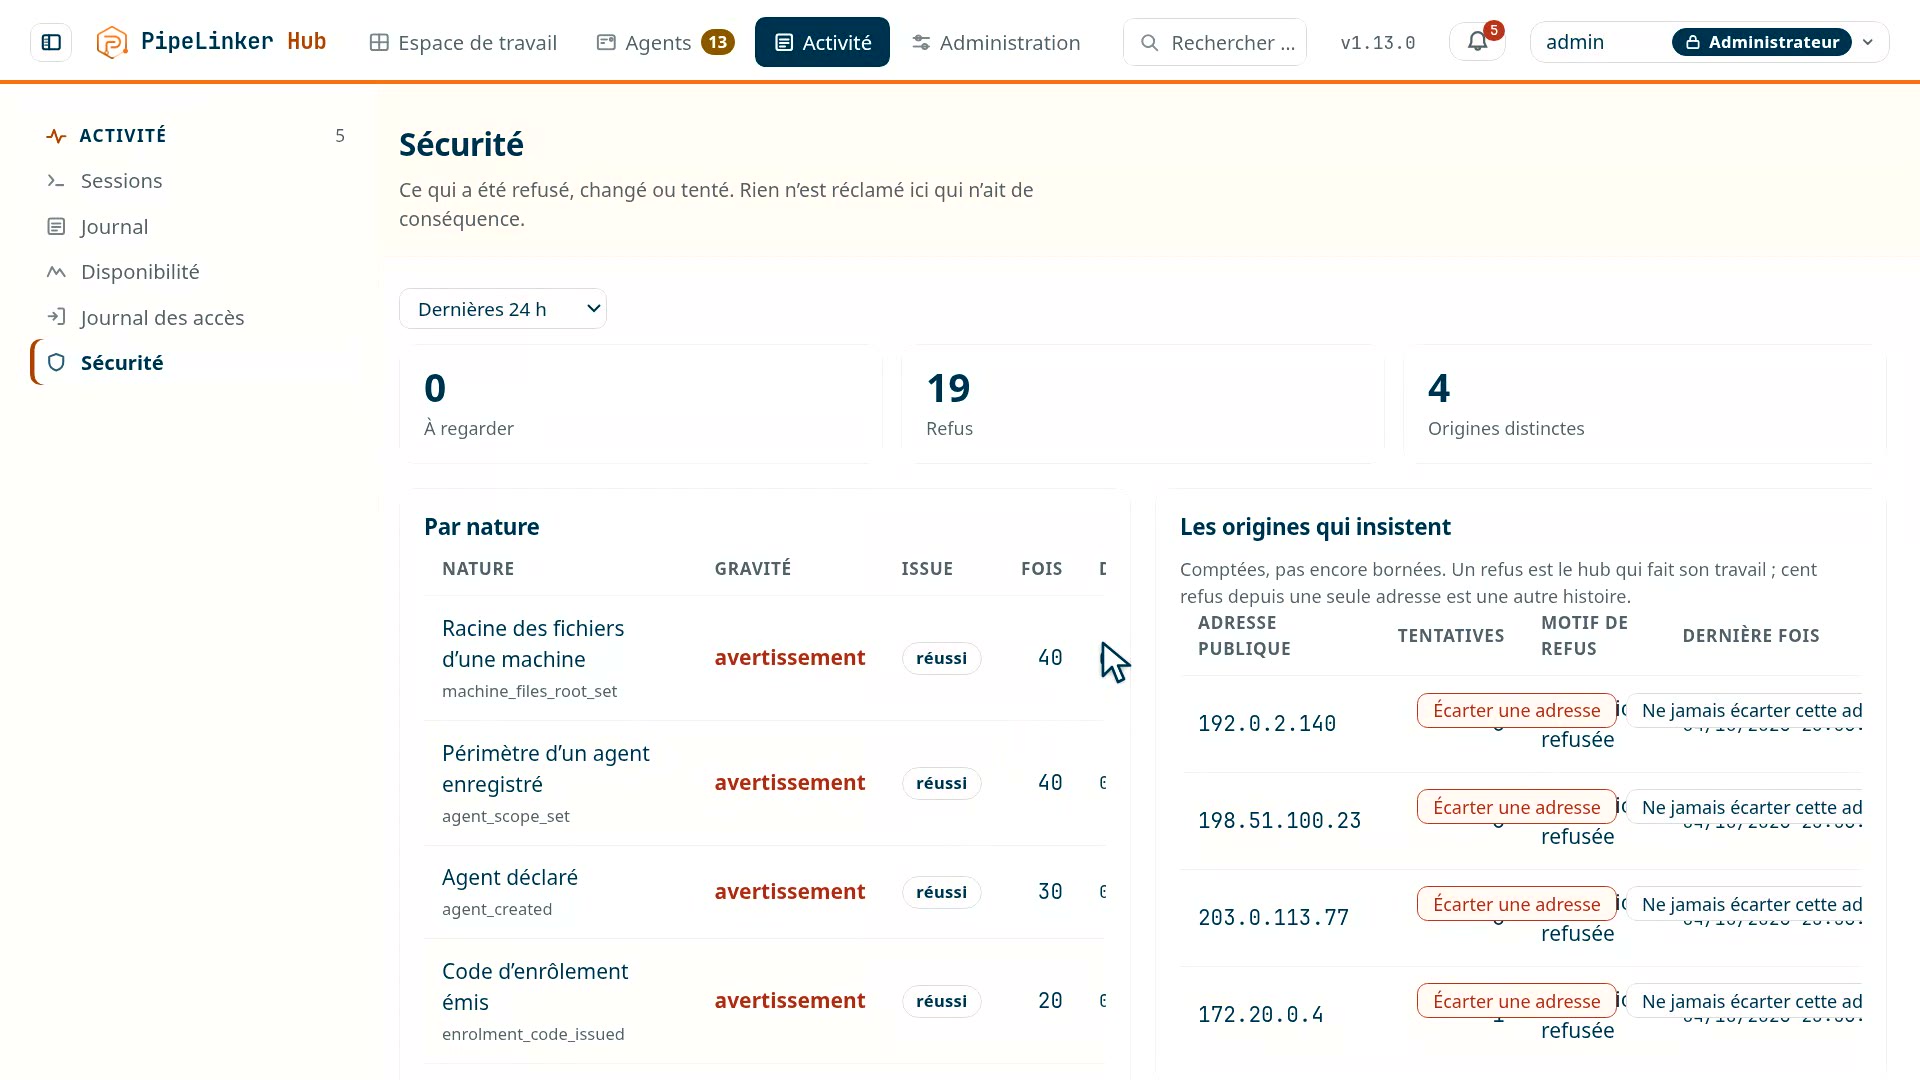Screen dimensions: 1920x1080
Task: Expand the admin account menu chevron
Action: [x=1867, y=42]
